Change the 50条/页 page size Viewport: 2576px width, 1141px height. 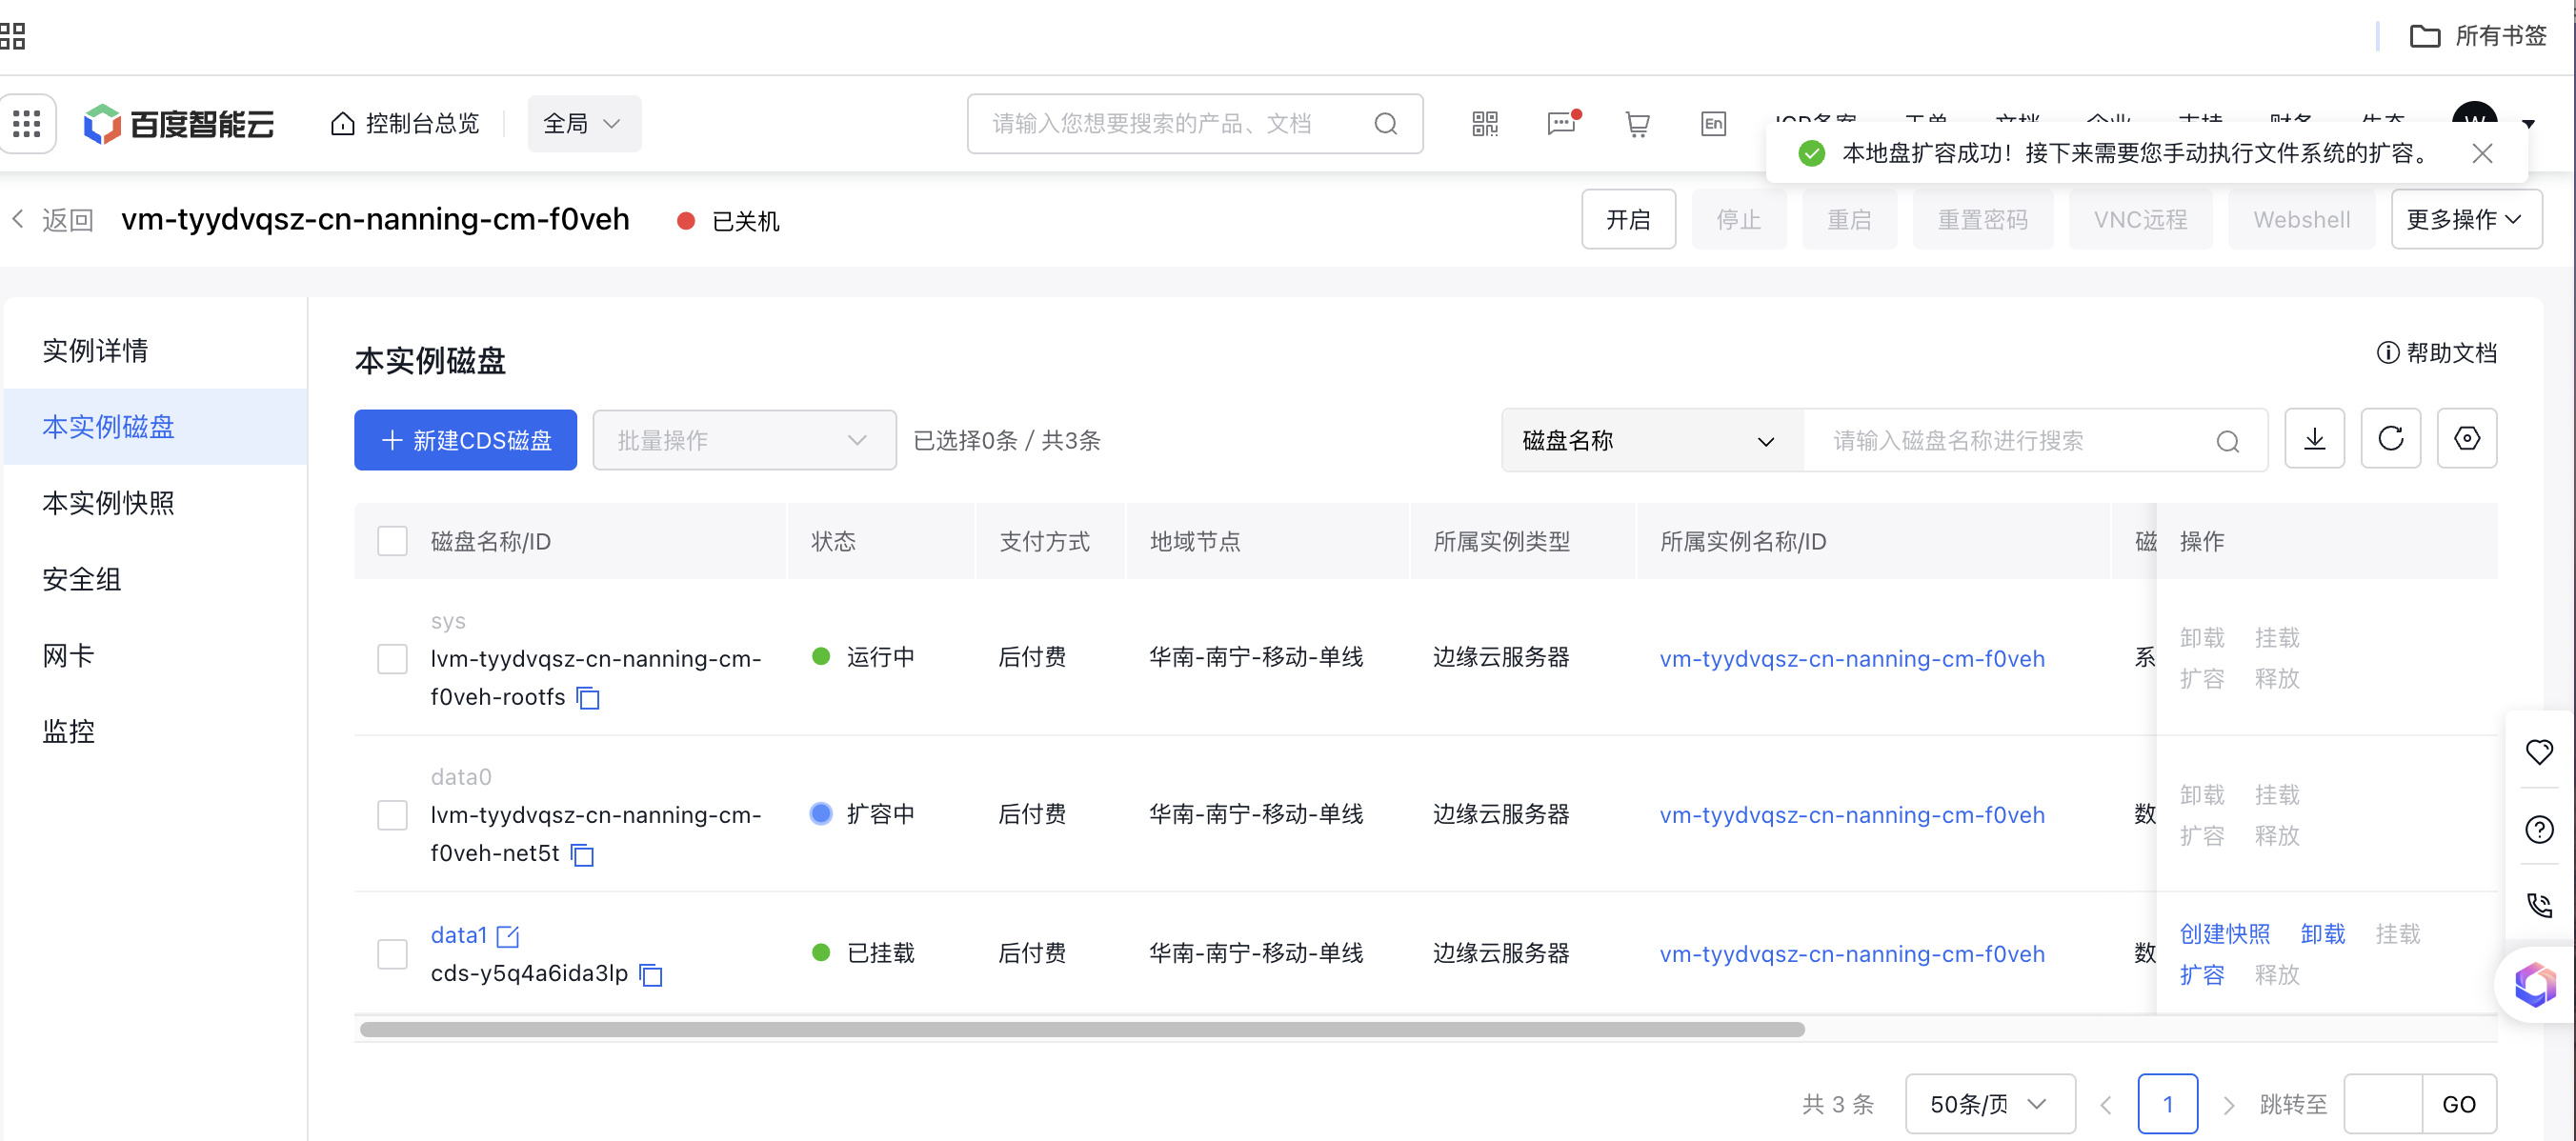coord(1989,1104)
